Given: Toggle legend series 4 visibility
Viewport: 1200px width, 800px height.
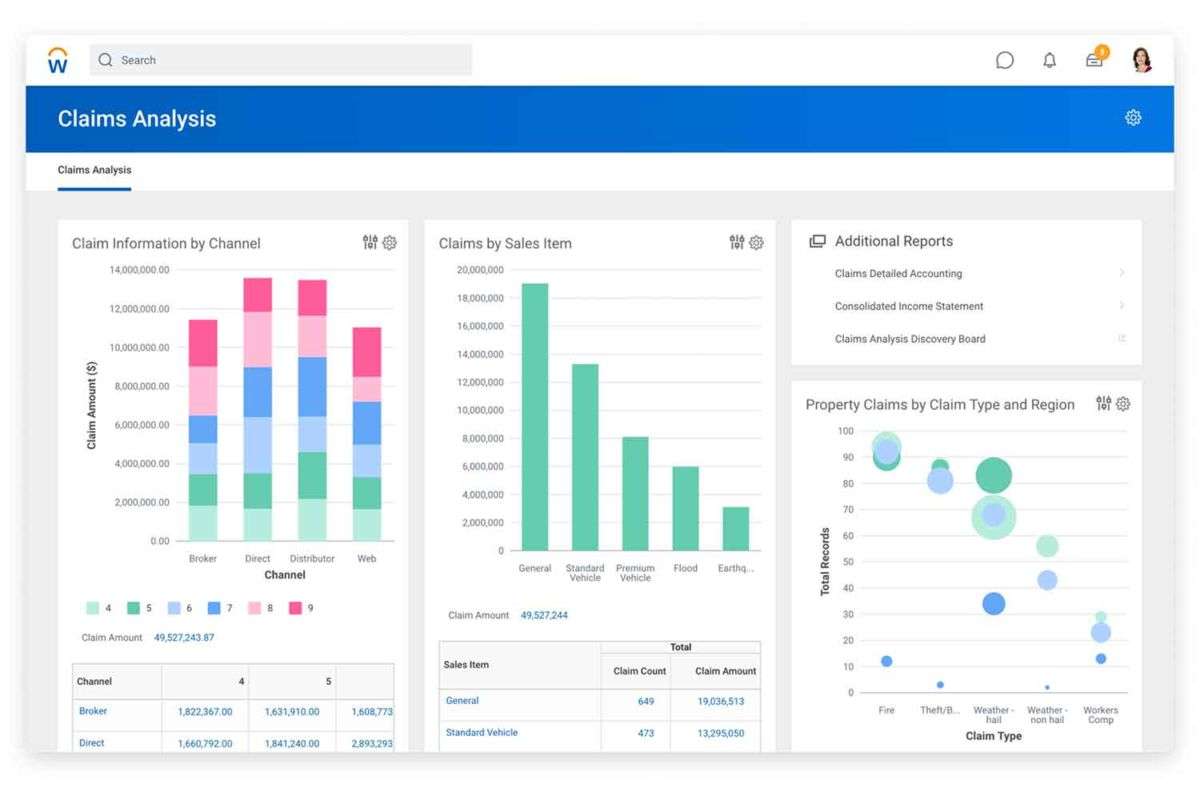Looking at the screenshot, I should pyautogui.click(x=94, y=607).
